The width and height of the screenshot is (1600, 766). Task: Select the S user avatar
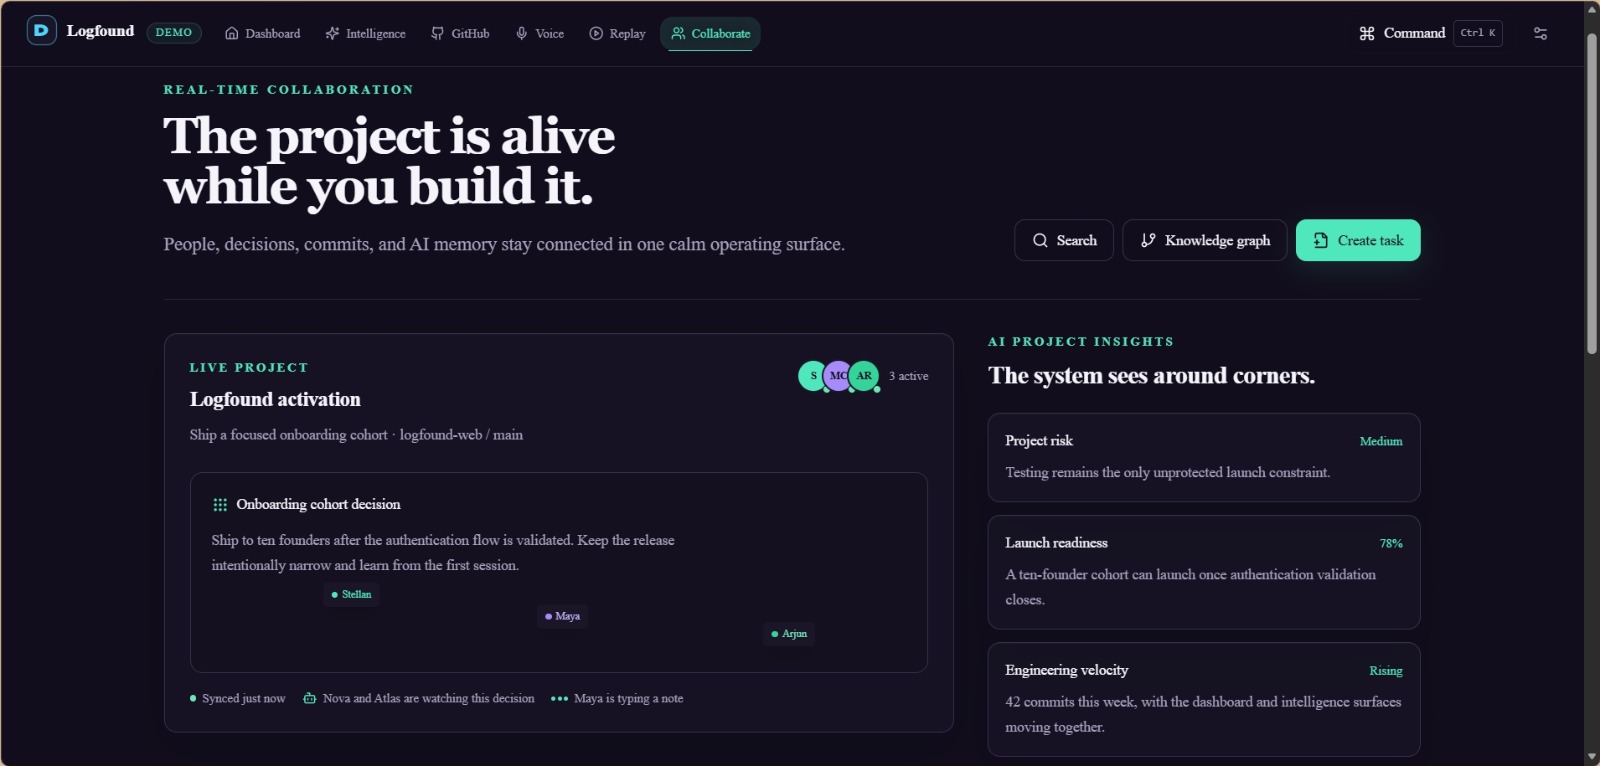[813, 376]
